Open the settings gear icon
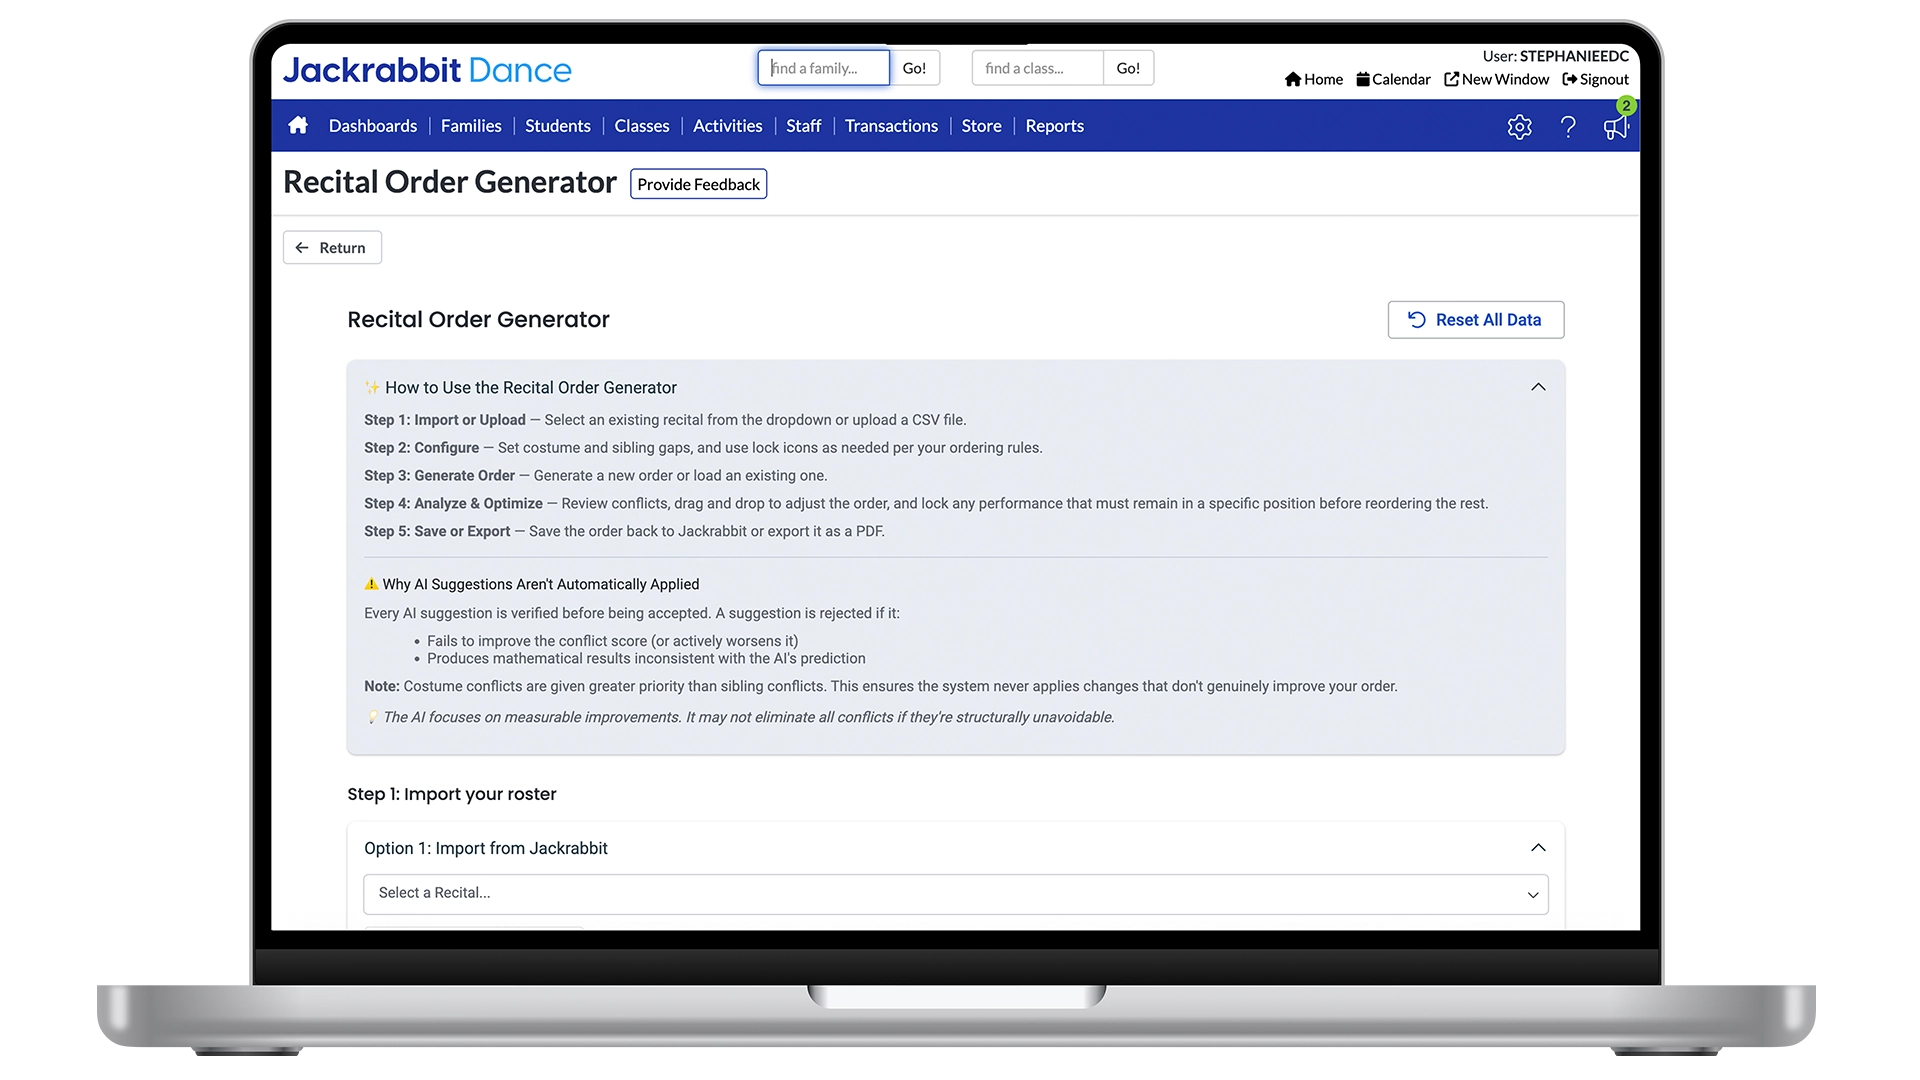1920x1080 pixels. [x=1519, y=127]
